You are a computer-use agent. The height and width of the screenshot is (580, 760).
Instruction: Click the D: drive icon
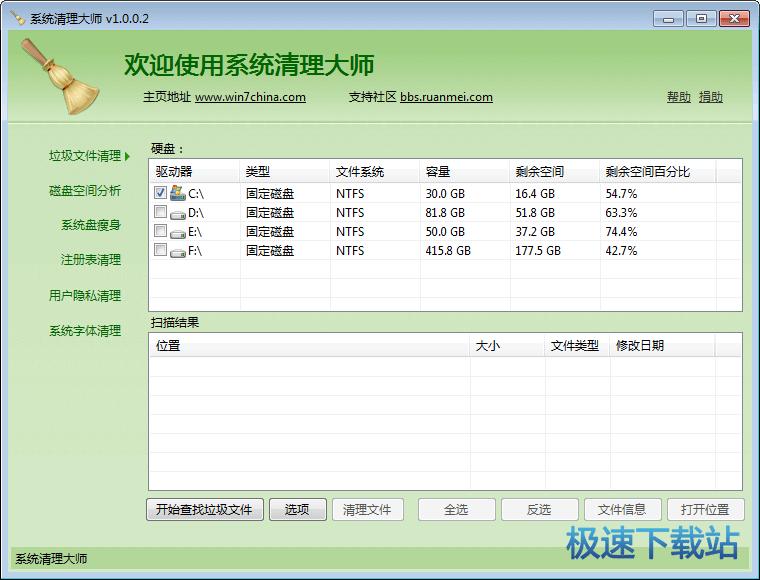(x=178, y=213)
